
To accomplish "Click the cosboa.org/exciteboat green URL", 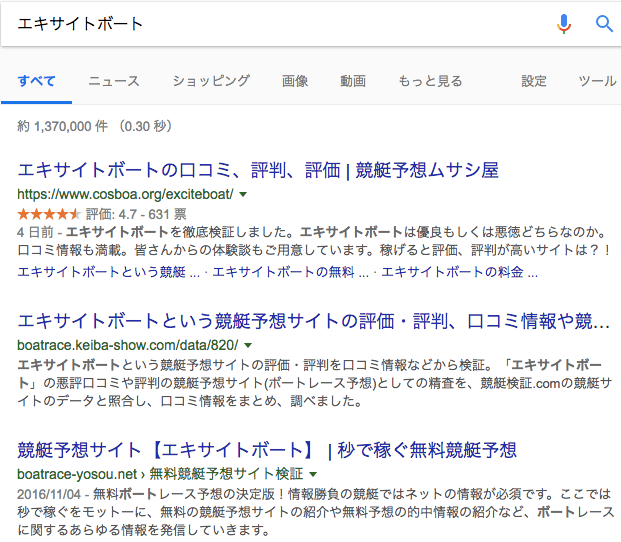I will pyautogui.click(x=125, y=194).
